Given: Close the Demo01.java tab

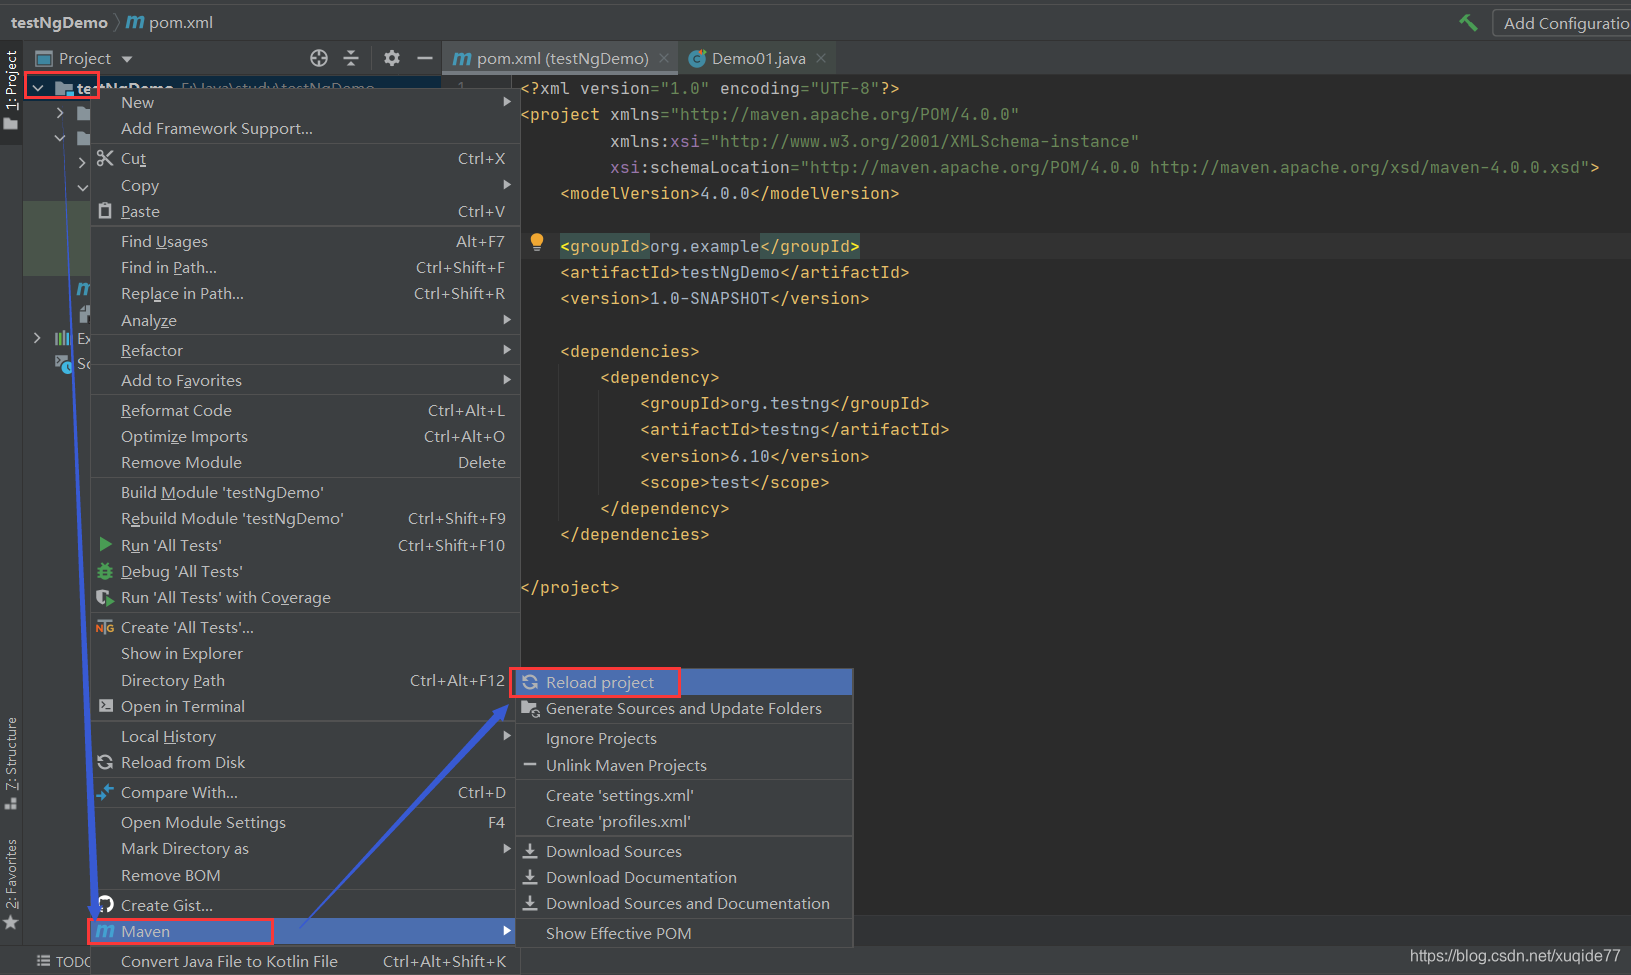Looking at the screenshot, I should pyautogui.click(x=821, y=58).
